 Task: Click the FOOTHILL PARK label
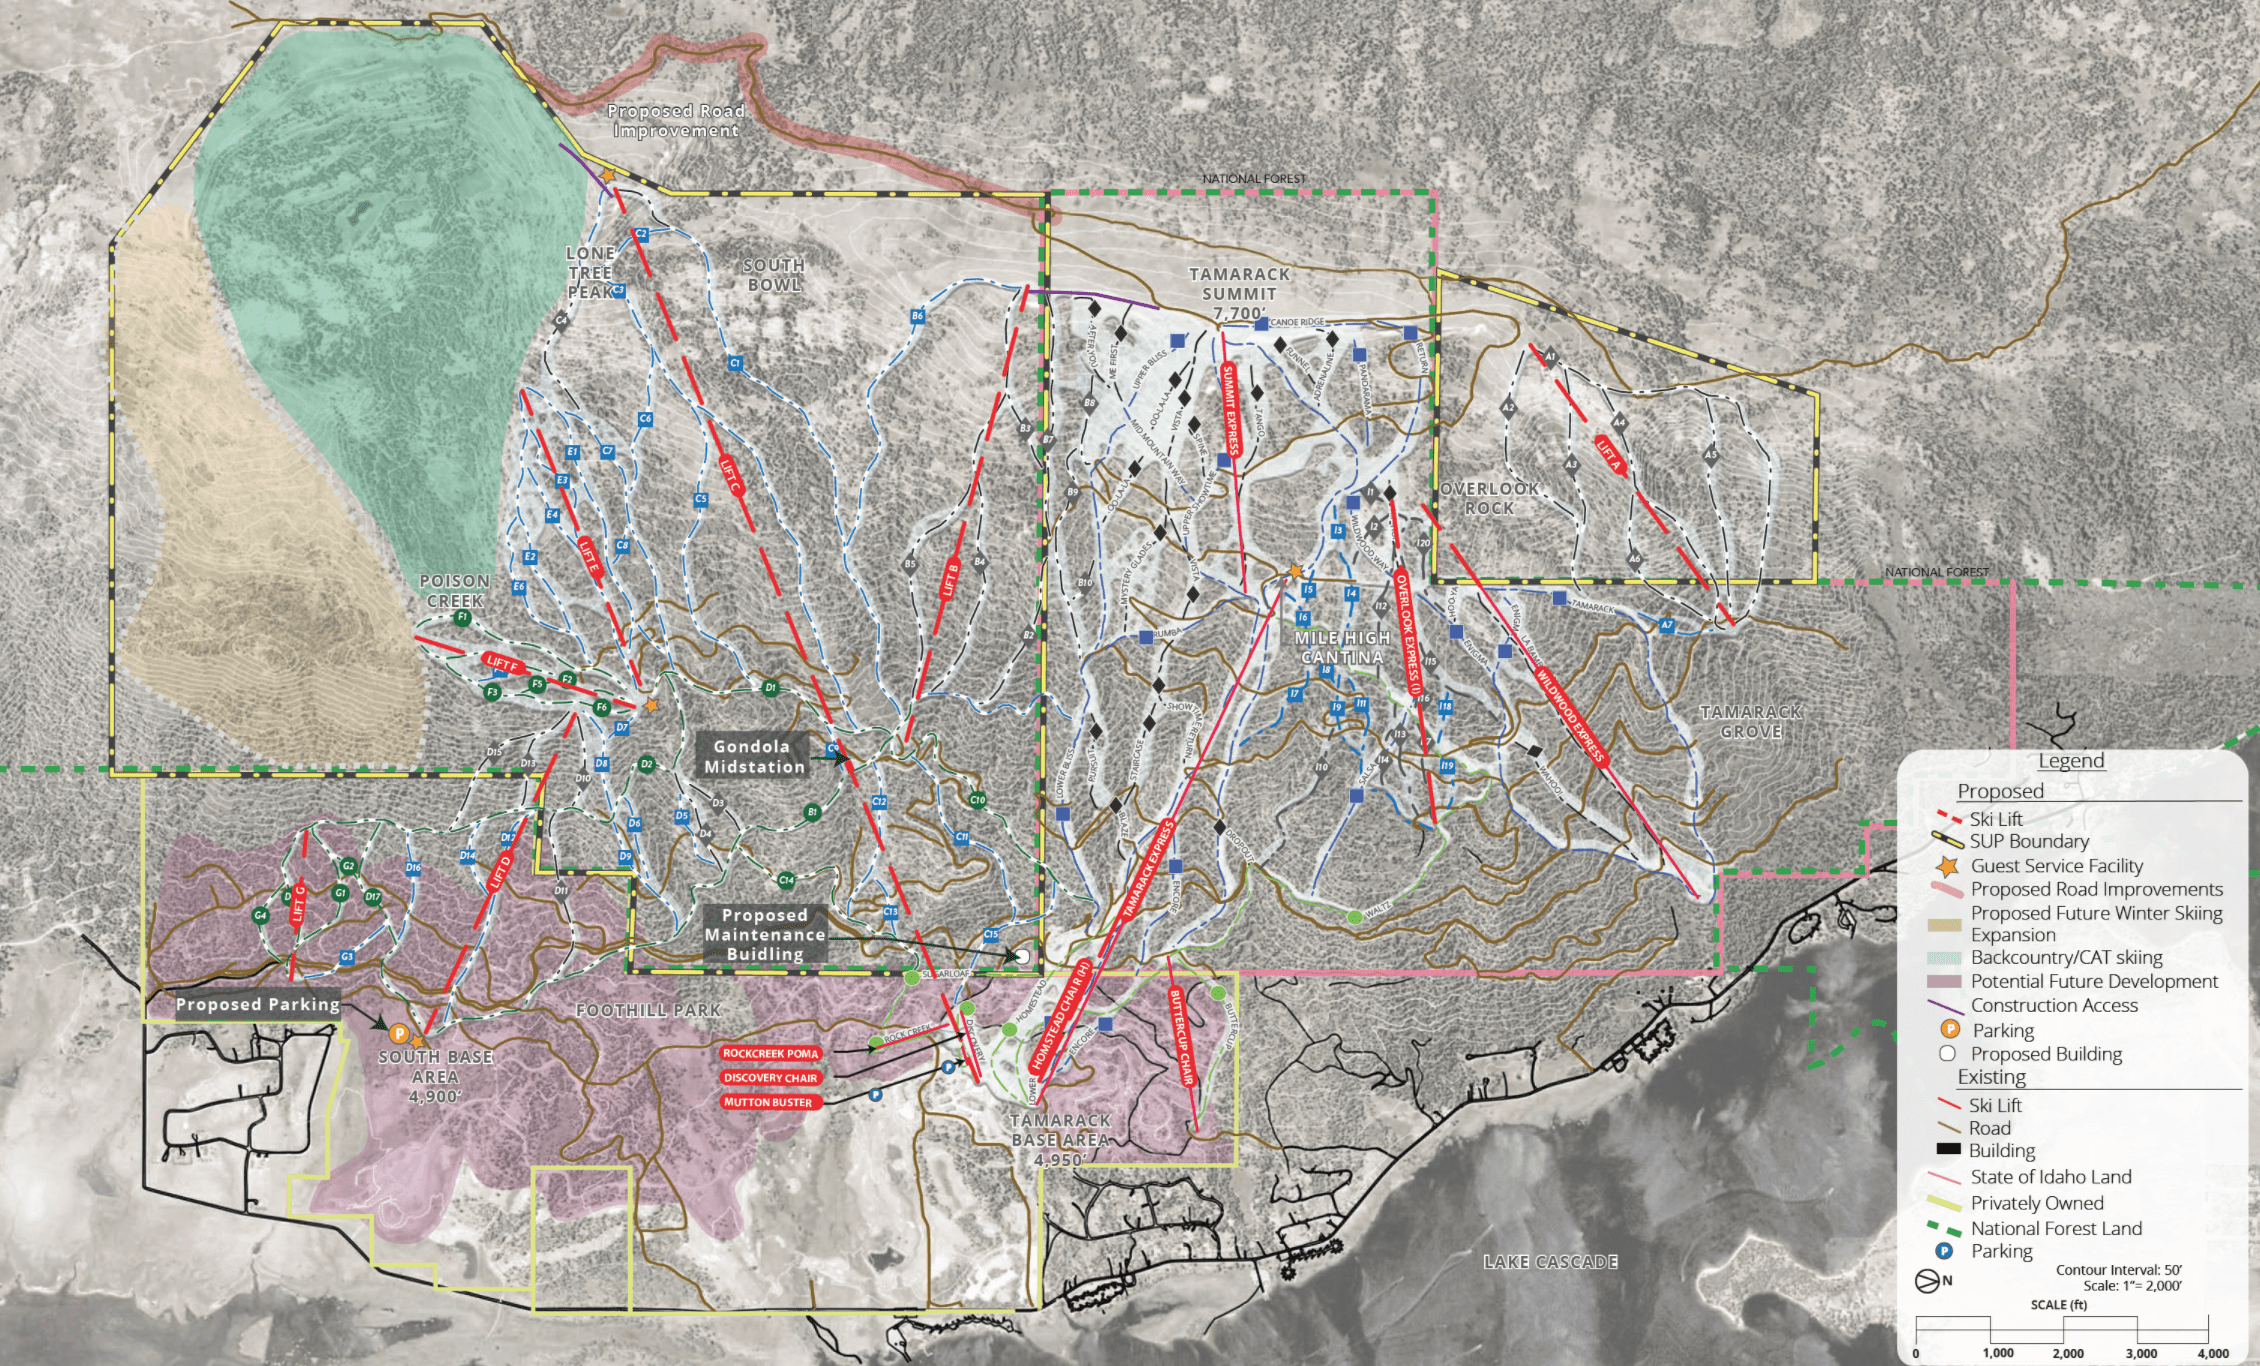(648, 1010)
